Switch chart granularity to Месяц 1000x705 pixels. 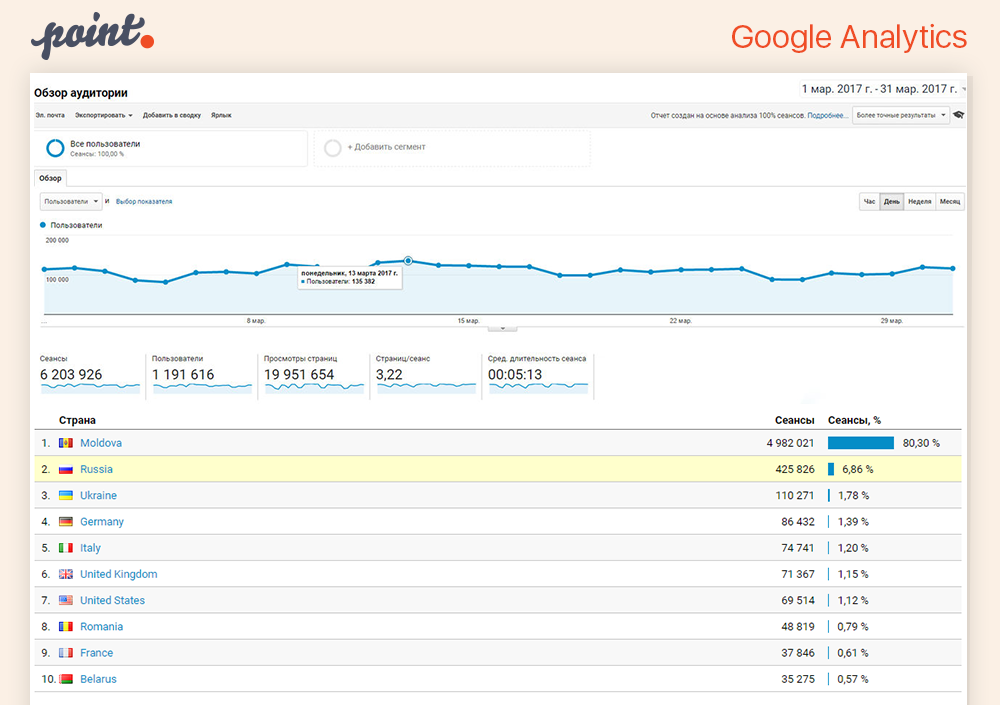pos(950,202)
